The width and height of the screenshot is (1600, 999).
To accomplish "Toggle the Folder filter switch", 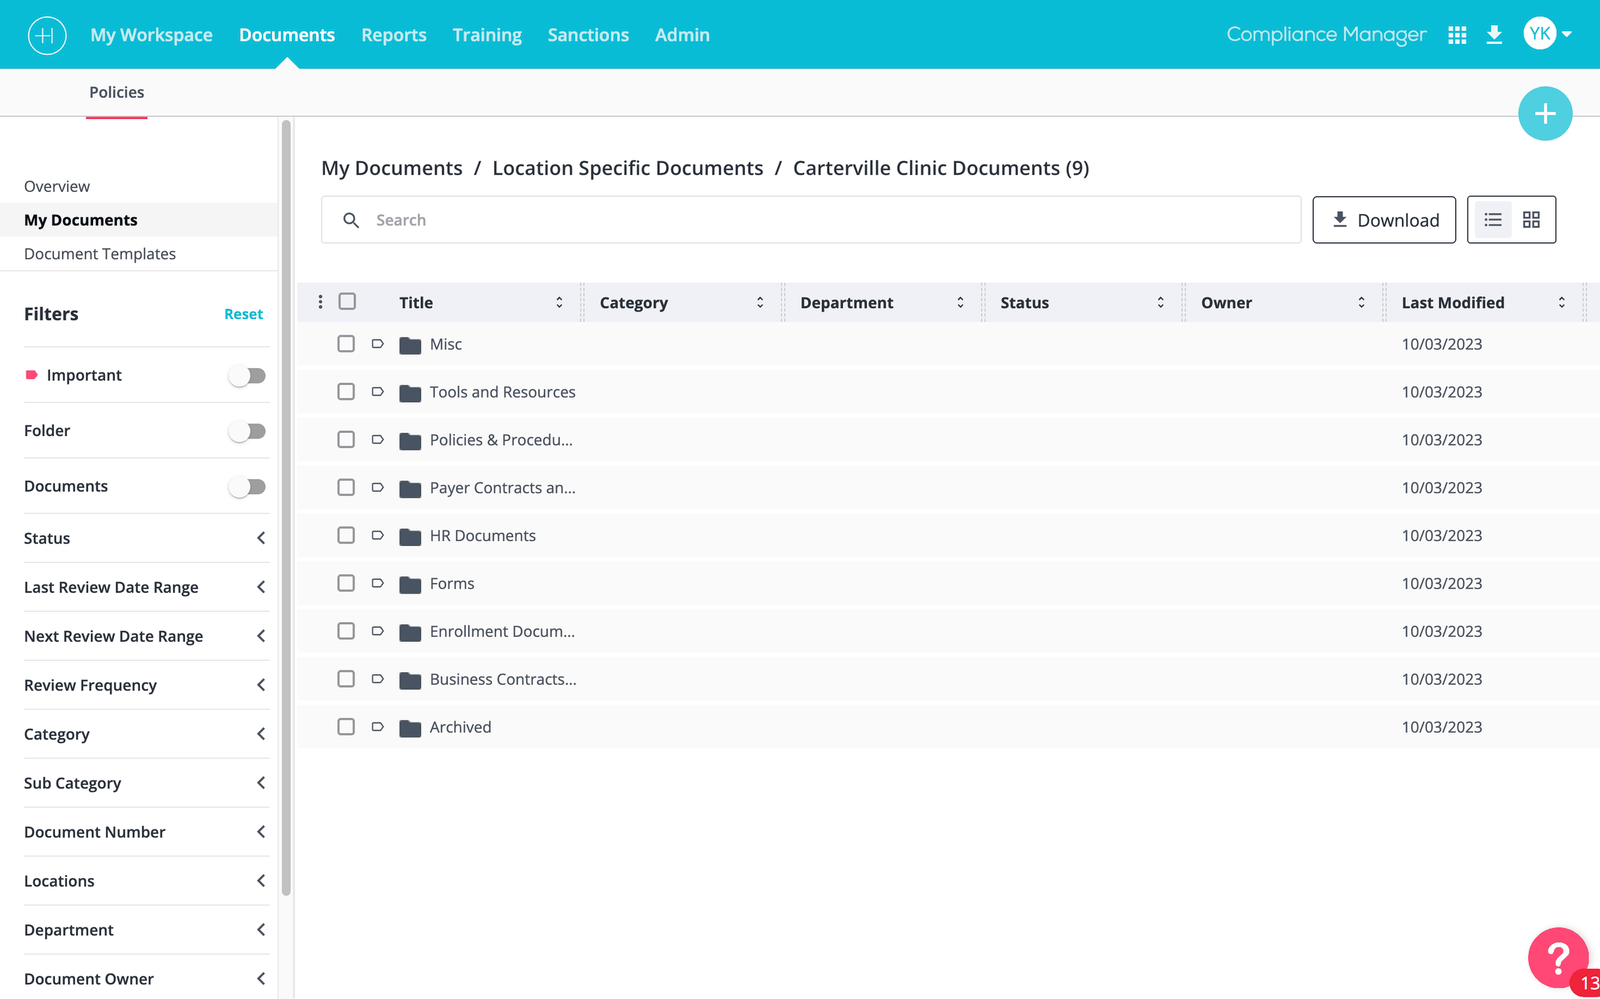I will tap(247, 431).
